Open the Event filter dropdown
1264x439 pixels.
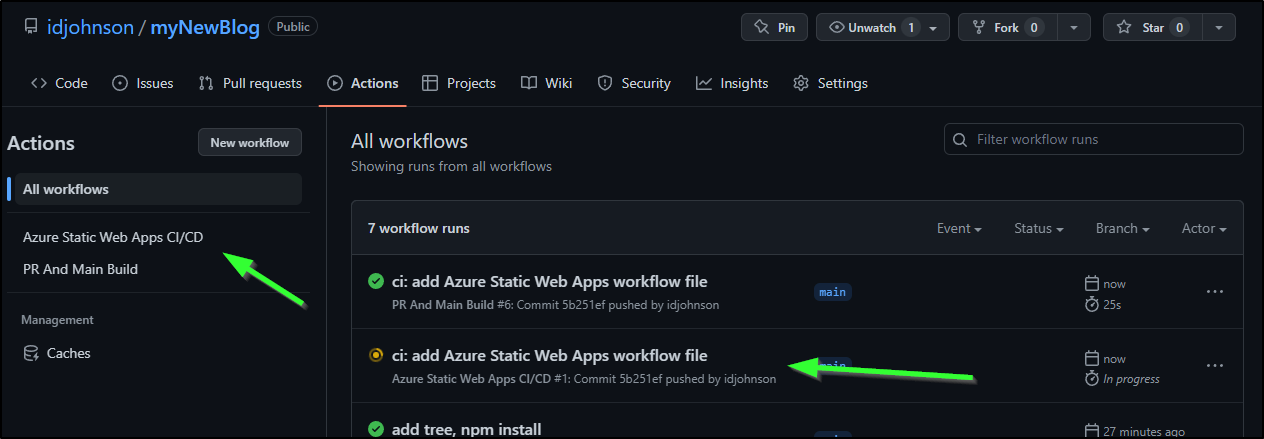pyautogui.click(x=959, y=228)
